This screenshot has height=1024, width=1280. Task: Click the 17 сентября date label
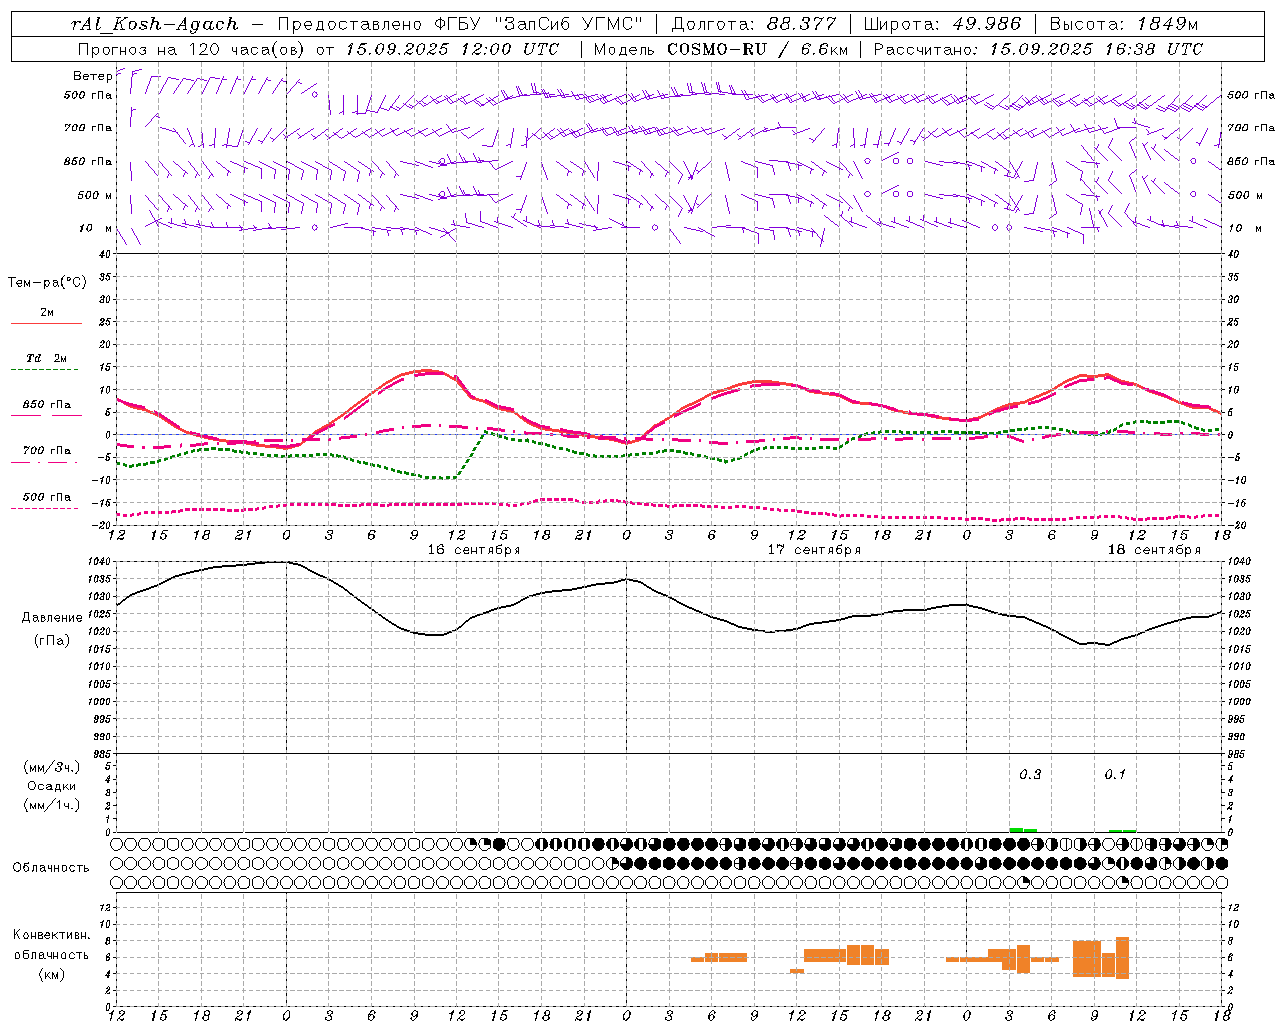pos(814,550)
